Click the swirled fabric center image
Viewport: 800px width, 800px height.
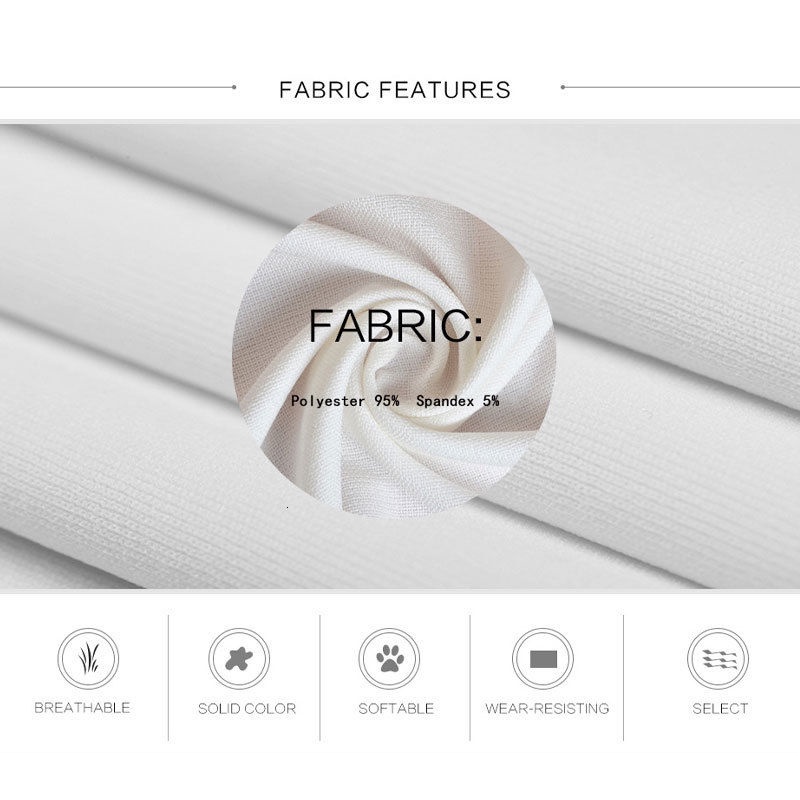tap(394, 357)
